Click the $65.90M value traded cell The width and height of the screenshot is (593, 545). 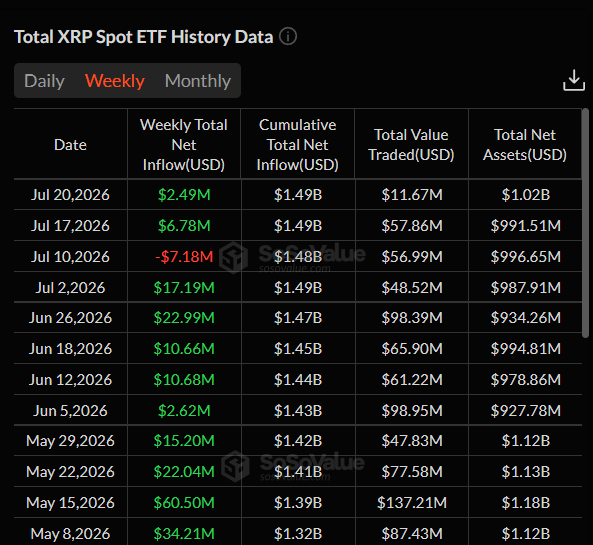[x=412, y=349]
